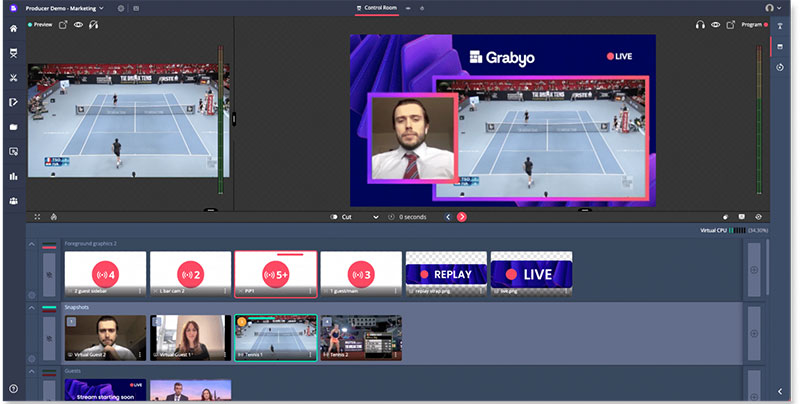Toggle the Preview eye visibility icon
Viewport: 800px width, 404px height.
(x=78, y=24)
